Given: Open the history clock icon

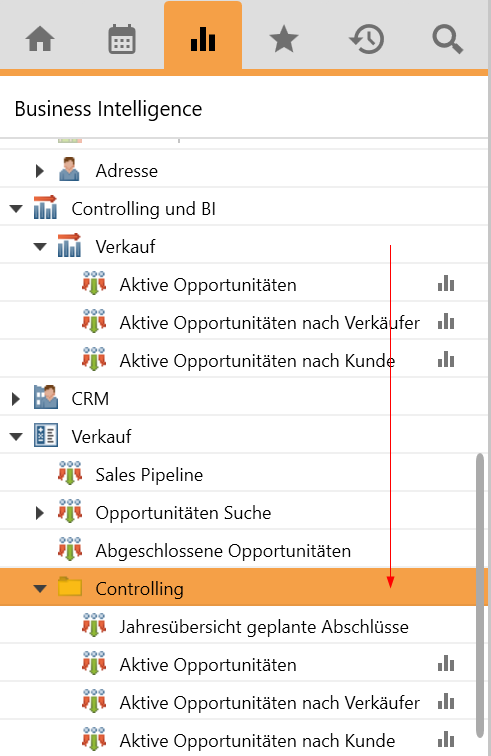Looking at the screenshot, I should pos(366,39).
